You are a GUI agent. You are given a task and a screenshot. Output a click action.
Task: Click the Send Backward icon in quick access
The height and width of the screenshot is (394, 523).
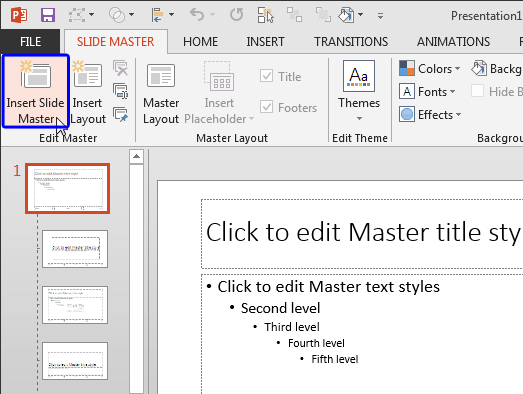[x=323, y=15]
